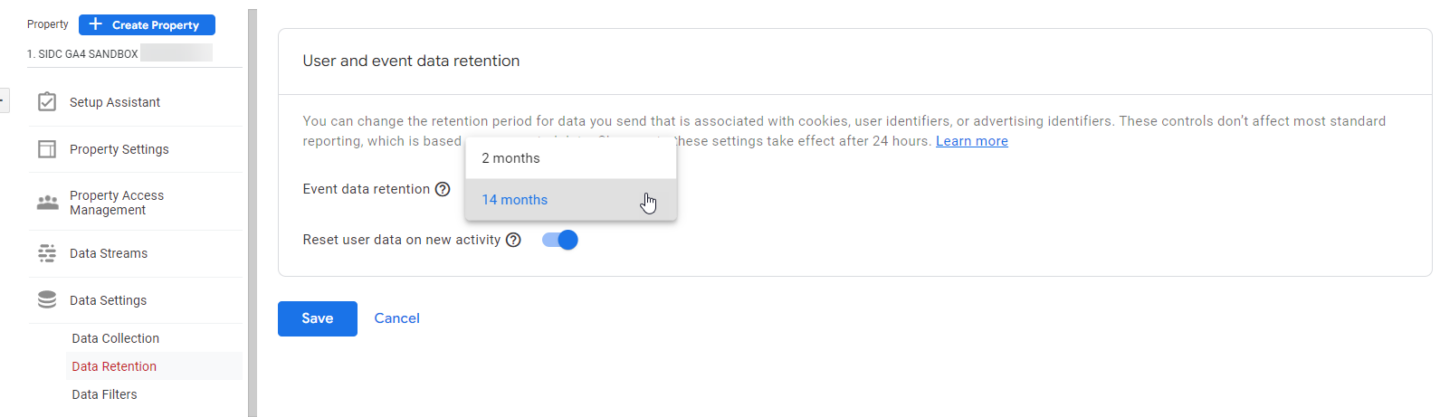Click plus icon in Create Property button
Image resolution: width=1440 pixels, height=417 pixels.
click(x=96, y=25)
